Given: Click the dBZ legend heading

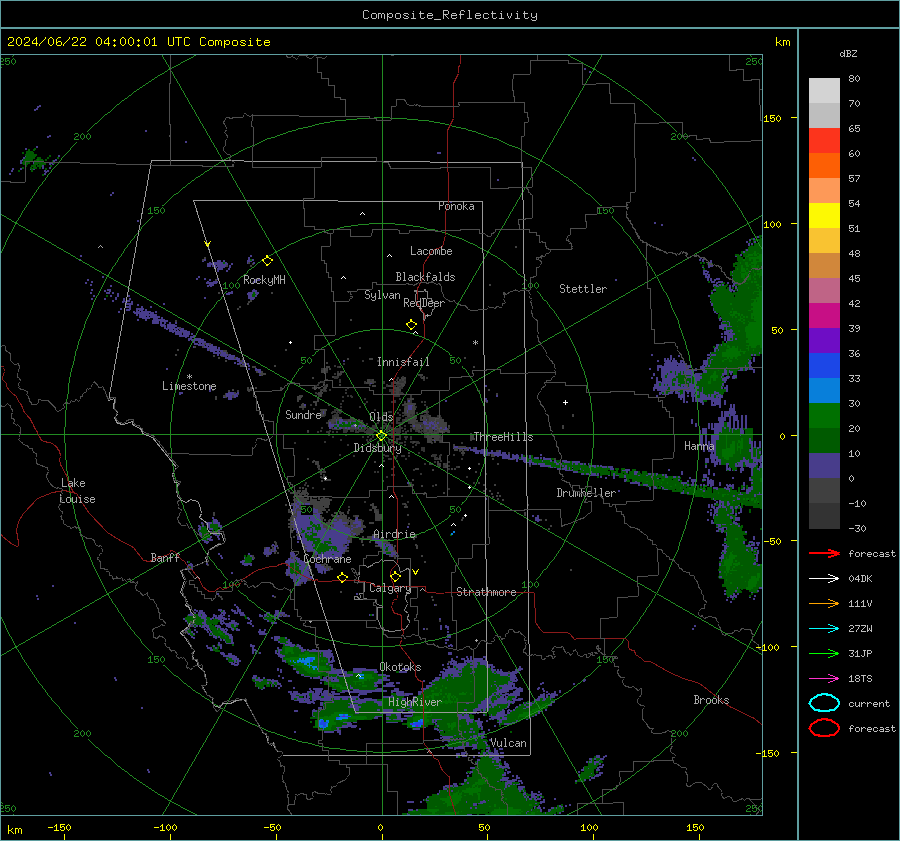Looking at the screenshot, I should click(848, 53).
